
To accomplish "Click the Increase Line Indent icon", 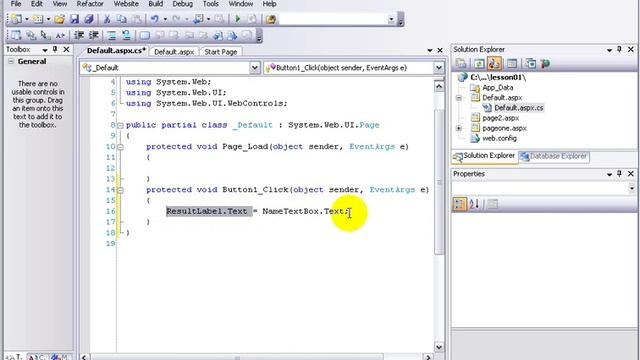I will (x=93, y=36).
